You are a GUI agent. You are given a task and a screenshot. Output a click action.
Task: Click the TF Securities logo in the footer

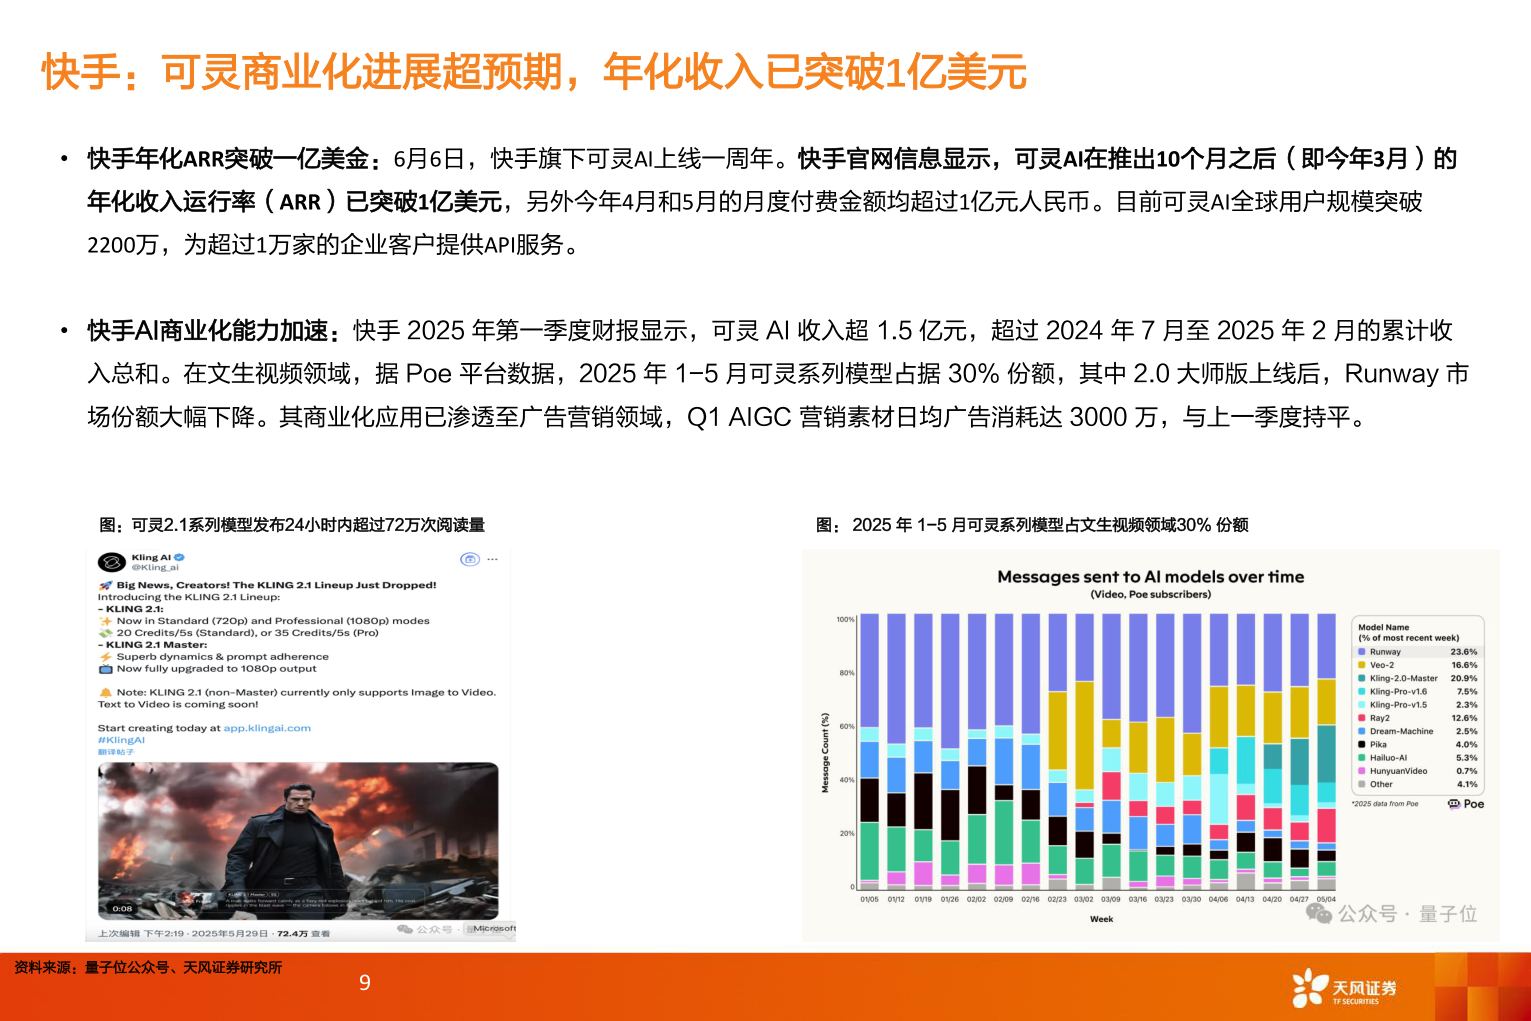[1343, 988]
